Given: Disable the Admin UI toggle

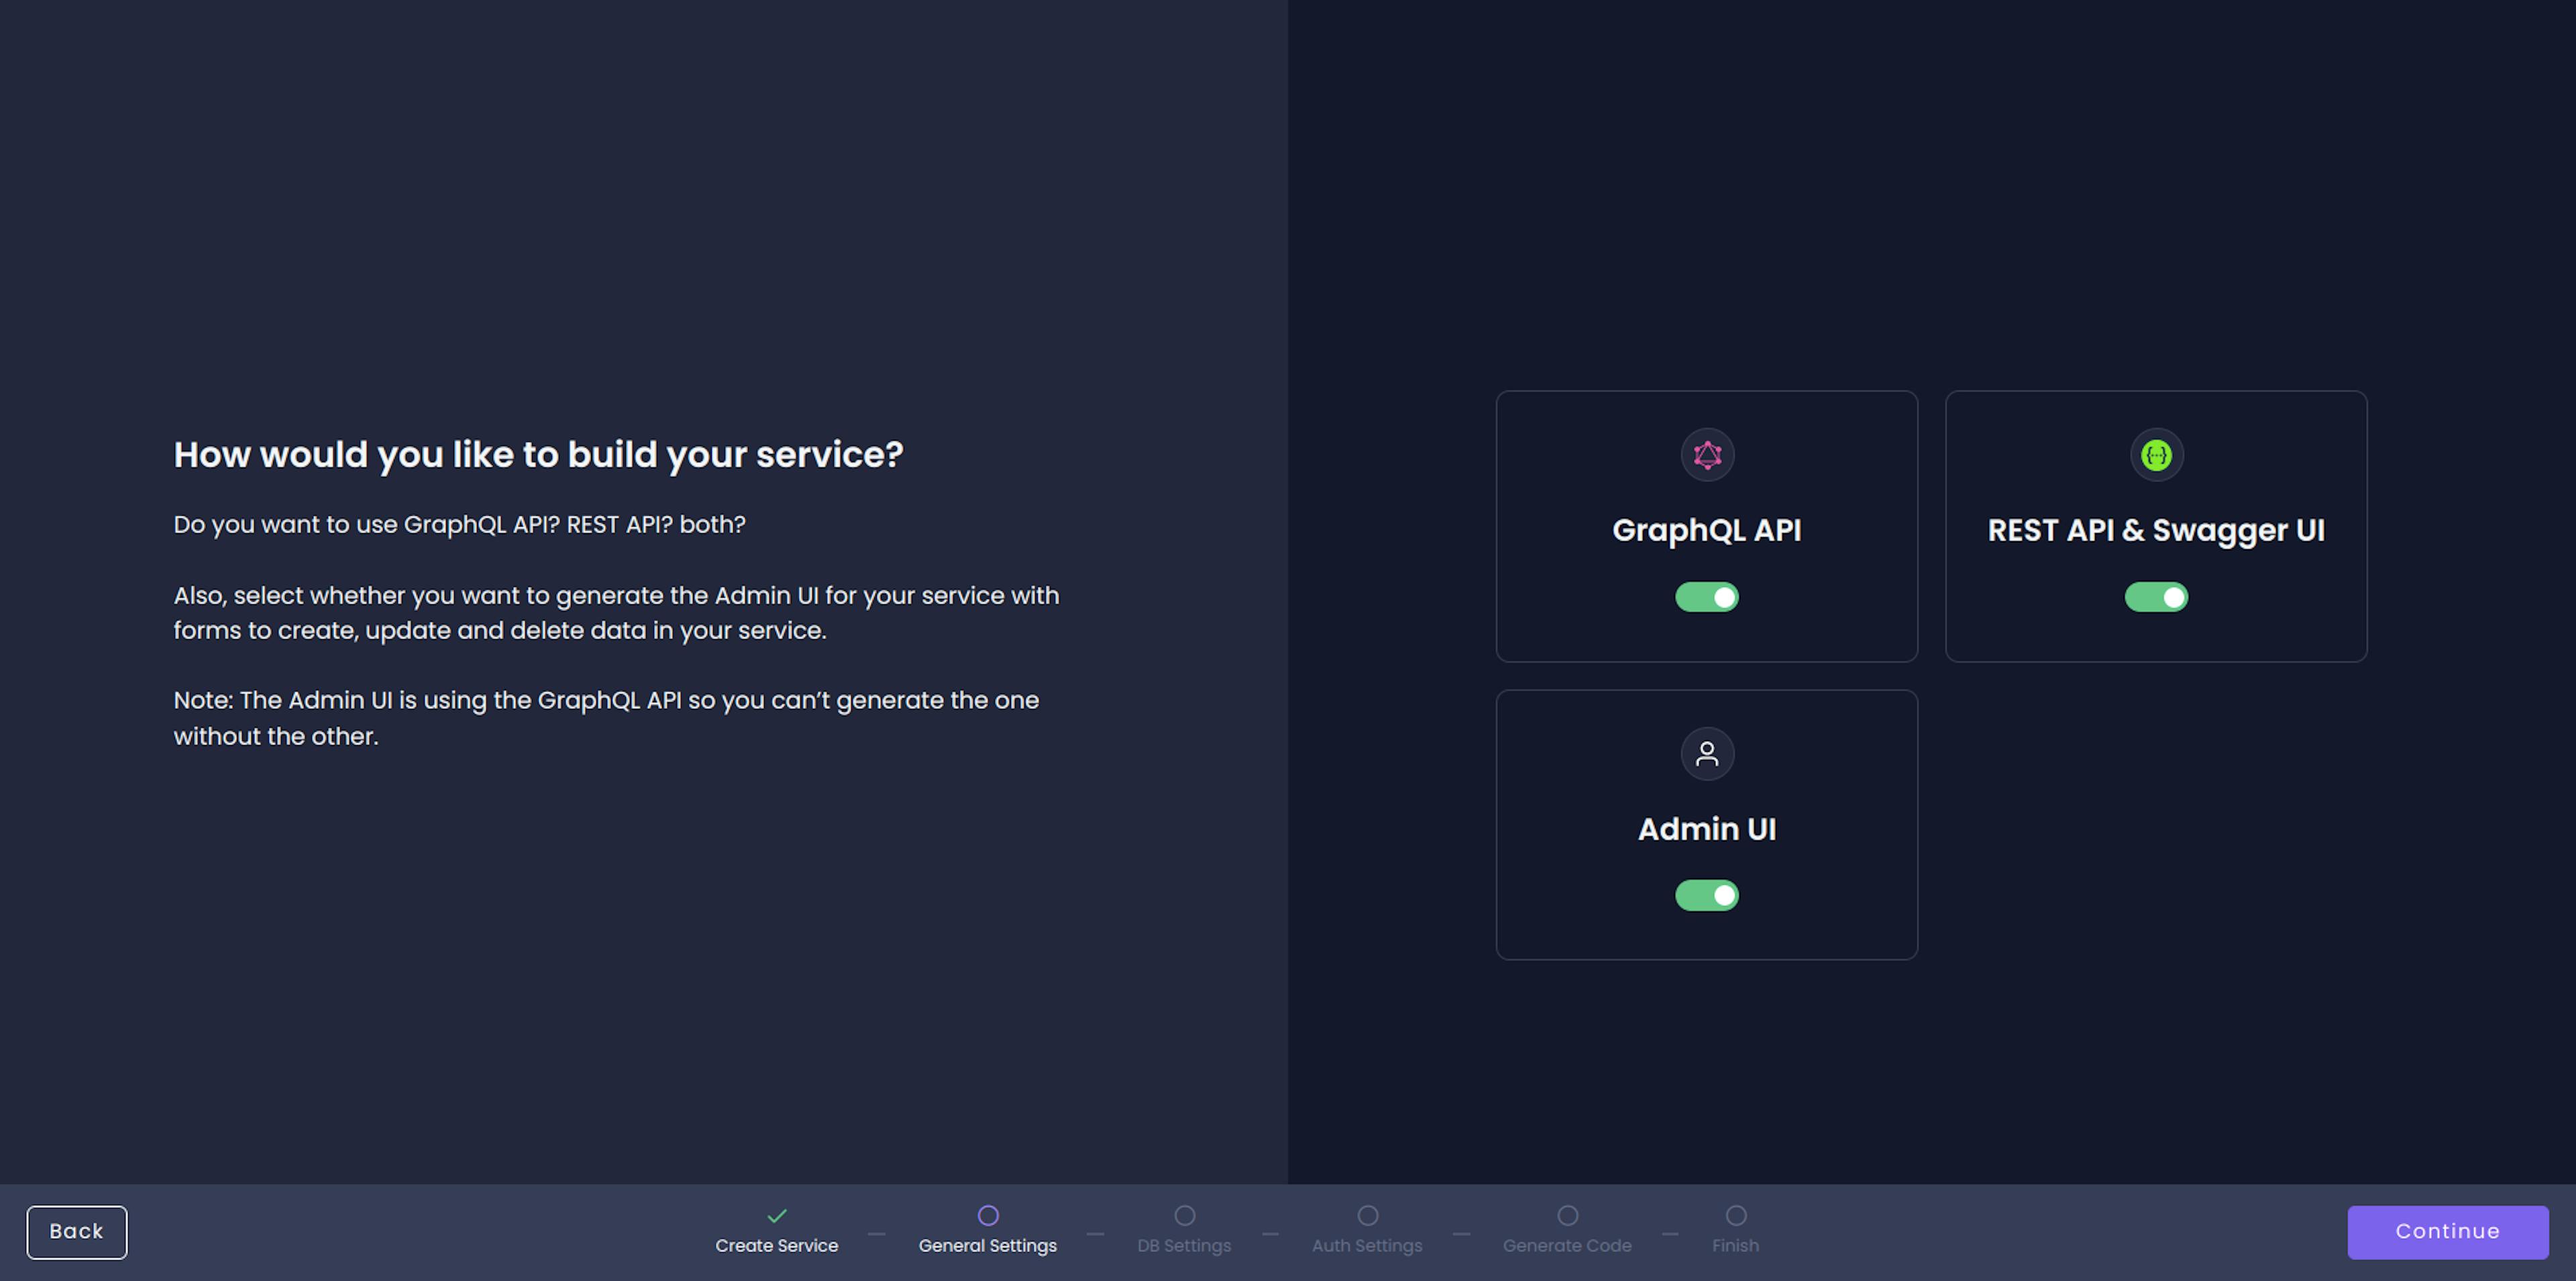Looking at the screenshot, I should (x=1705, y=895).
